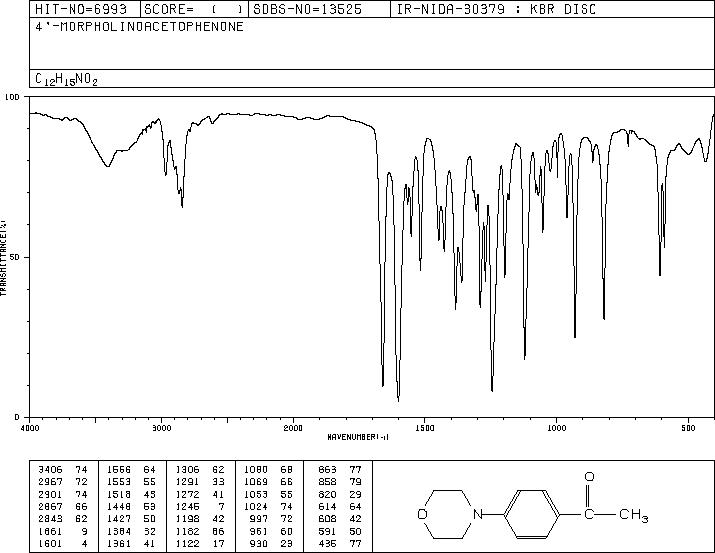
Task: Click the ring O atom of morpholine
Action: 422,514
